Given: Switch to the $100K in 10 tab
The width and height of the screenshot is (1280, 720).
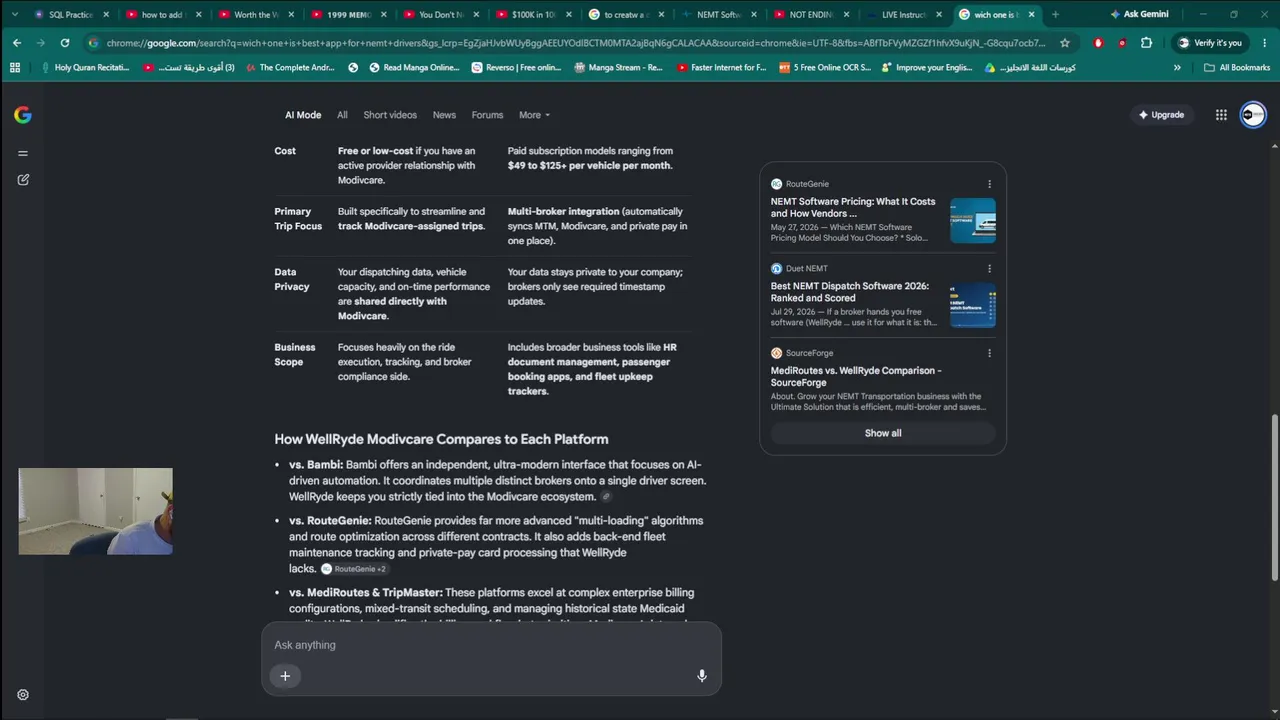Looking at the screenshot, I should tap(532, 15).
